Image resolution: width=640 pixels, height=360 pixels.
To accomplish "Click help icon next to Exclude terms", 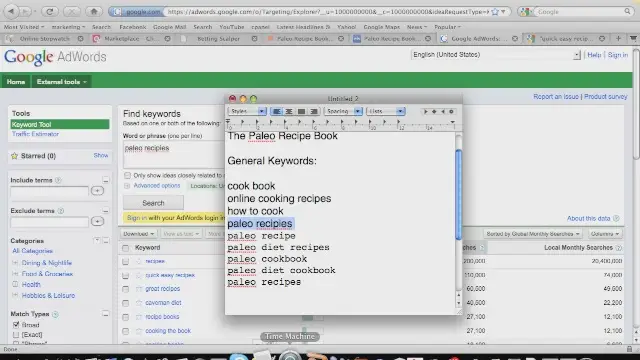I will pos(61,211).
